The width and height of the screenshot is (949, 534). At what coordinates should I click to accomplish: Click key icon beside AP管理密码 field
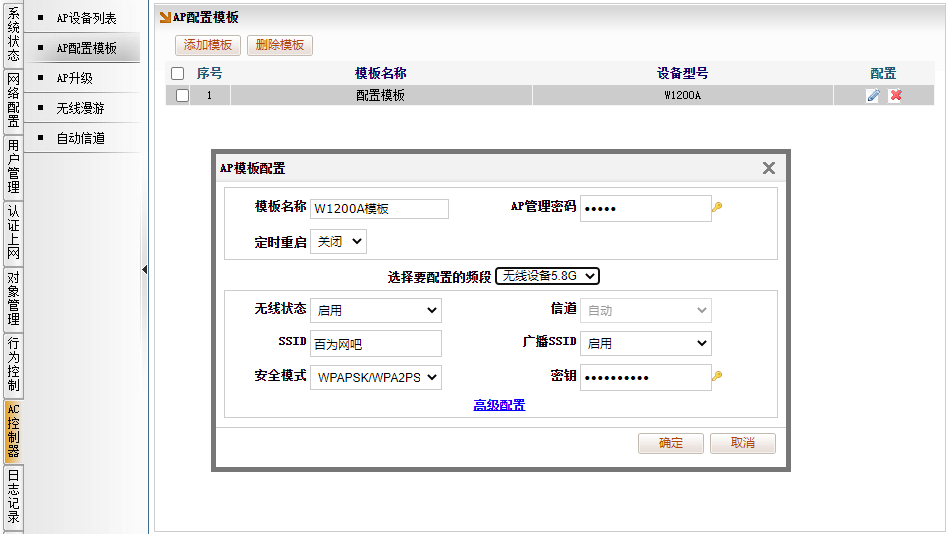point(717,208)
